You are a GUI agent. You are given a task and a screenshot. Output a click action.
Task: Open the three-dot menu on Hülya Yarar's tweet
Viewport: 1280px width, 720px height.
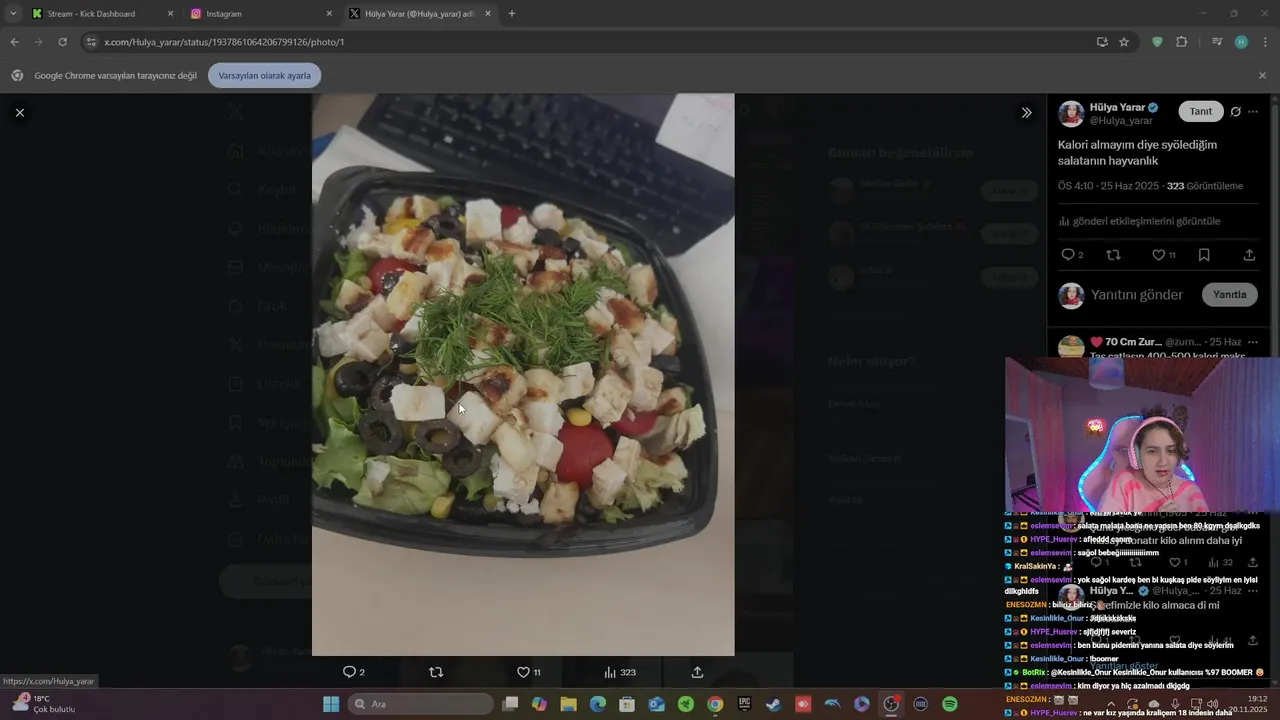click(x=1253, y=111)
